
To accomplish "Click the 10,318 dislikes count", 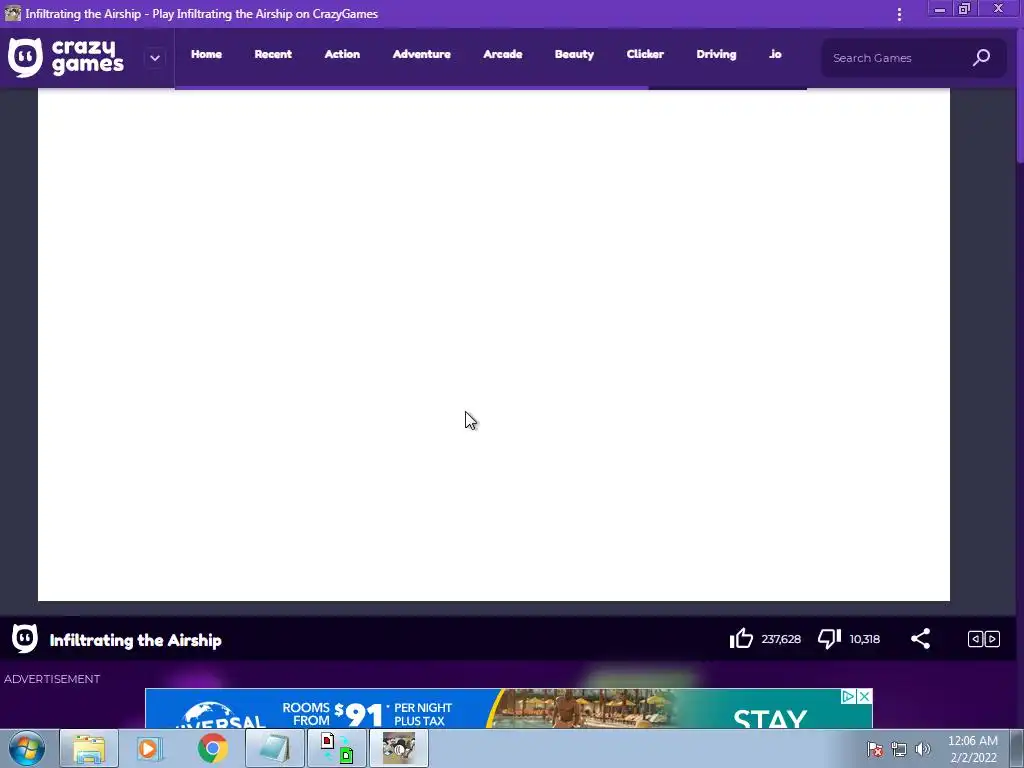I will coord(865,639).
